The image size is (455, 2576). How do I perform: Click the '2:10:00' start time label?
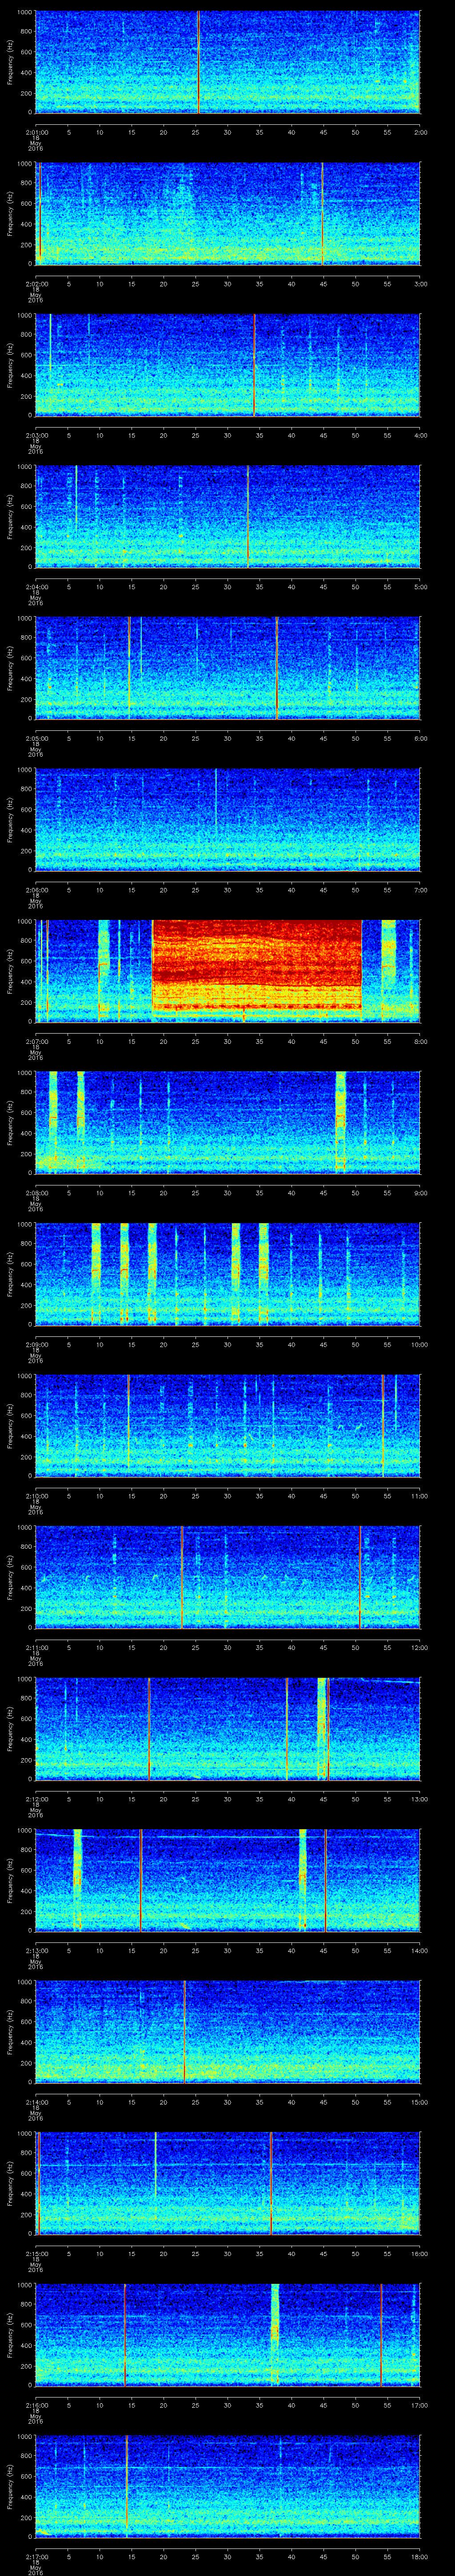pos(36,1495)
